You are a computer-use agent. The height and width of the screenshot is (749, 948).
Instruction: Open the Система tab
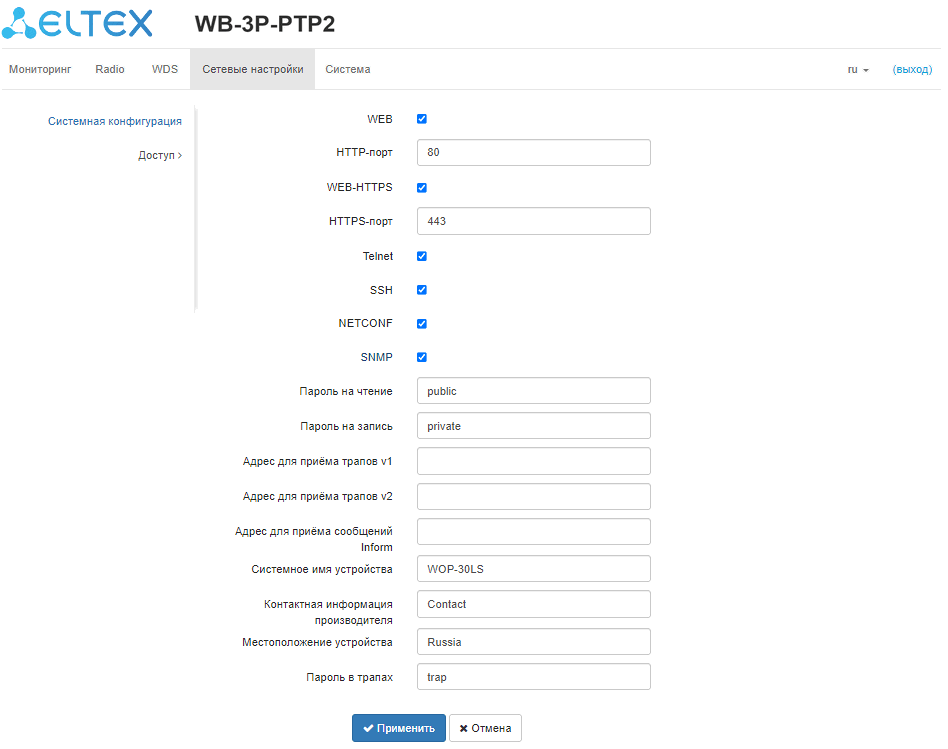348,70
